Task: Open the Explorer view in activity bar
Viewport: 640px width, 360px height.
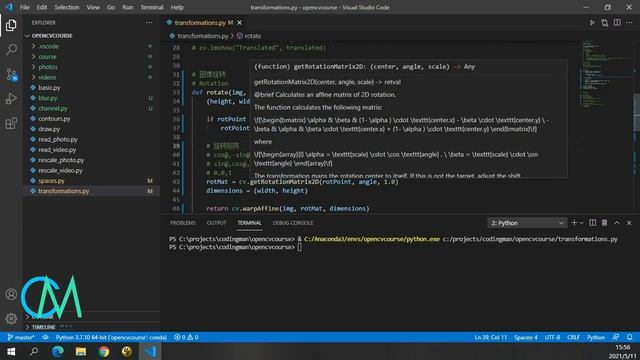Action: pos(11,25)
